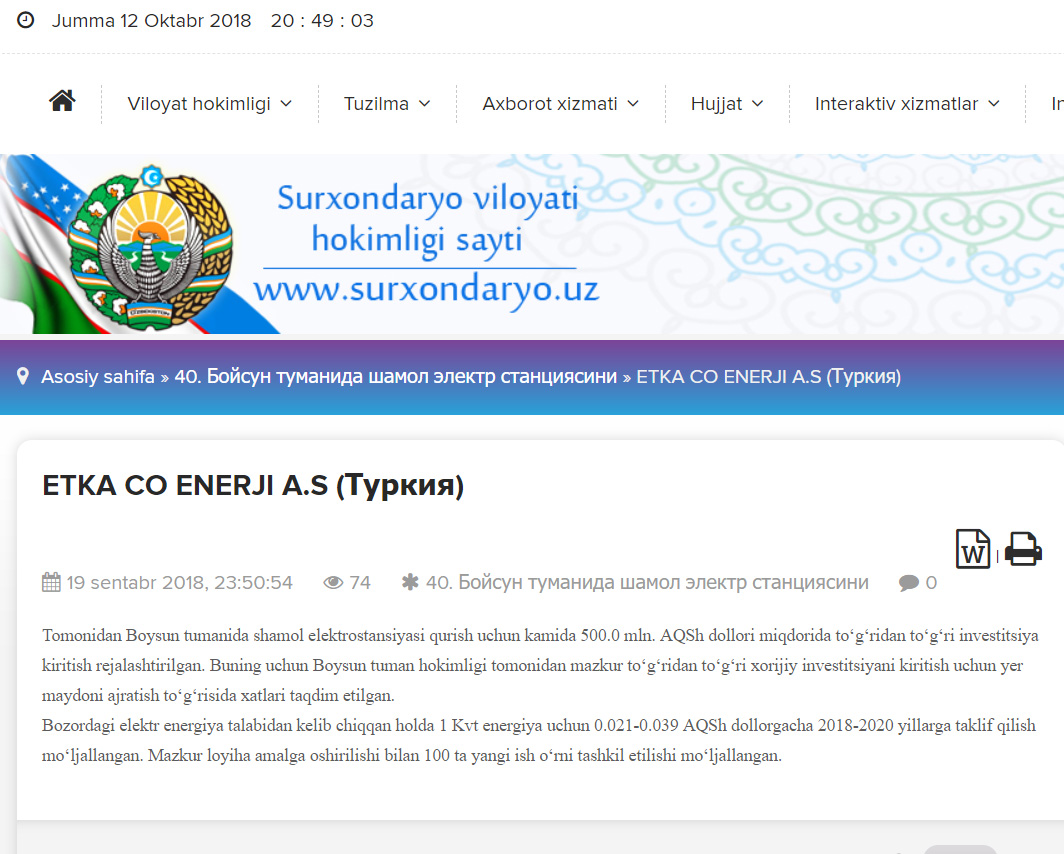Download the article as a Word document
The width and height of the screenshot is (1064, 854).
pyautogui.click(x=973, y=549)
